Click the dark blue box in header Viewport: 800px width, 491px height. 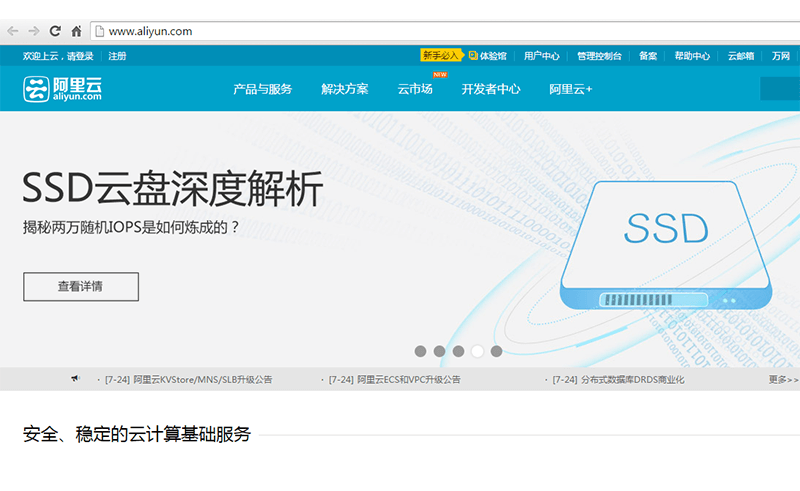point(780,89)
